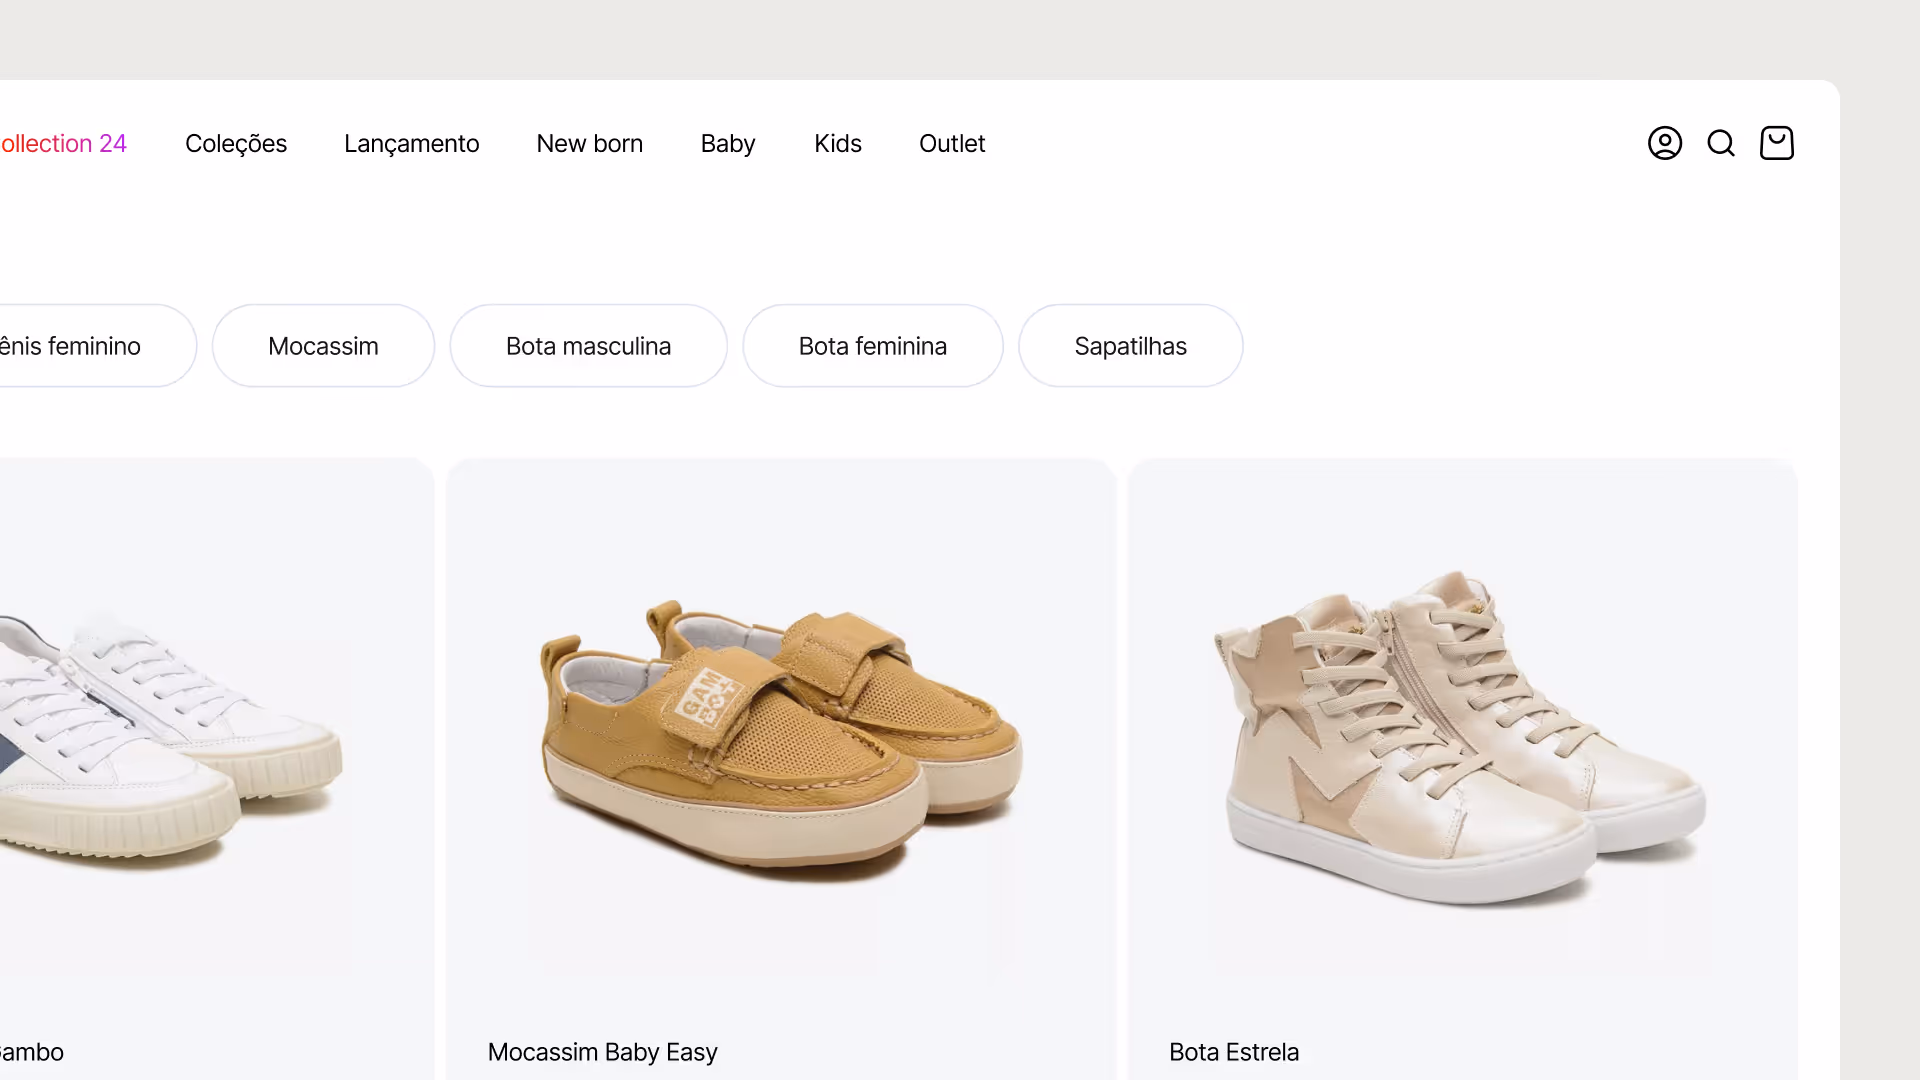Filter by Tênis feminino chip

[98, 346]
